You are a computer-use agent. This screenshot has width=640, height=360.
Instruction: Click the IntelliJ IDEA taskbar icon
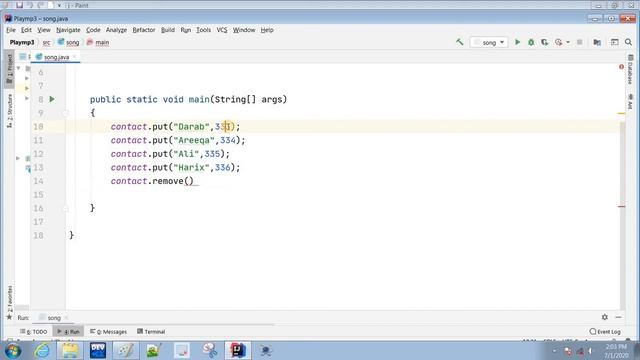click(238, 351)
